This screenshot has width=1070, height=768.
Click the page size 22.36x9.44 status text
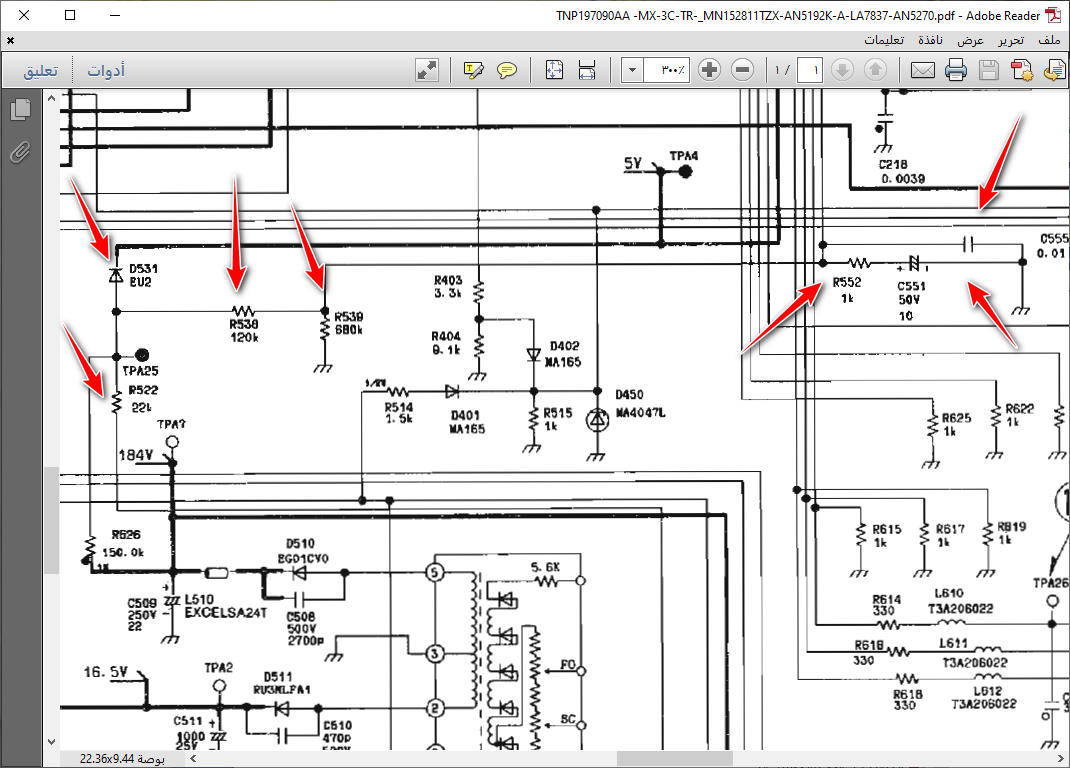point(122,758)
